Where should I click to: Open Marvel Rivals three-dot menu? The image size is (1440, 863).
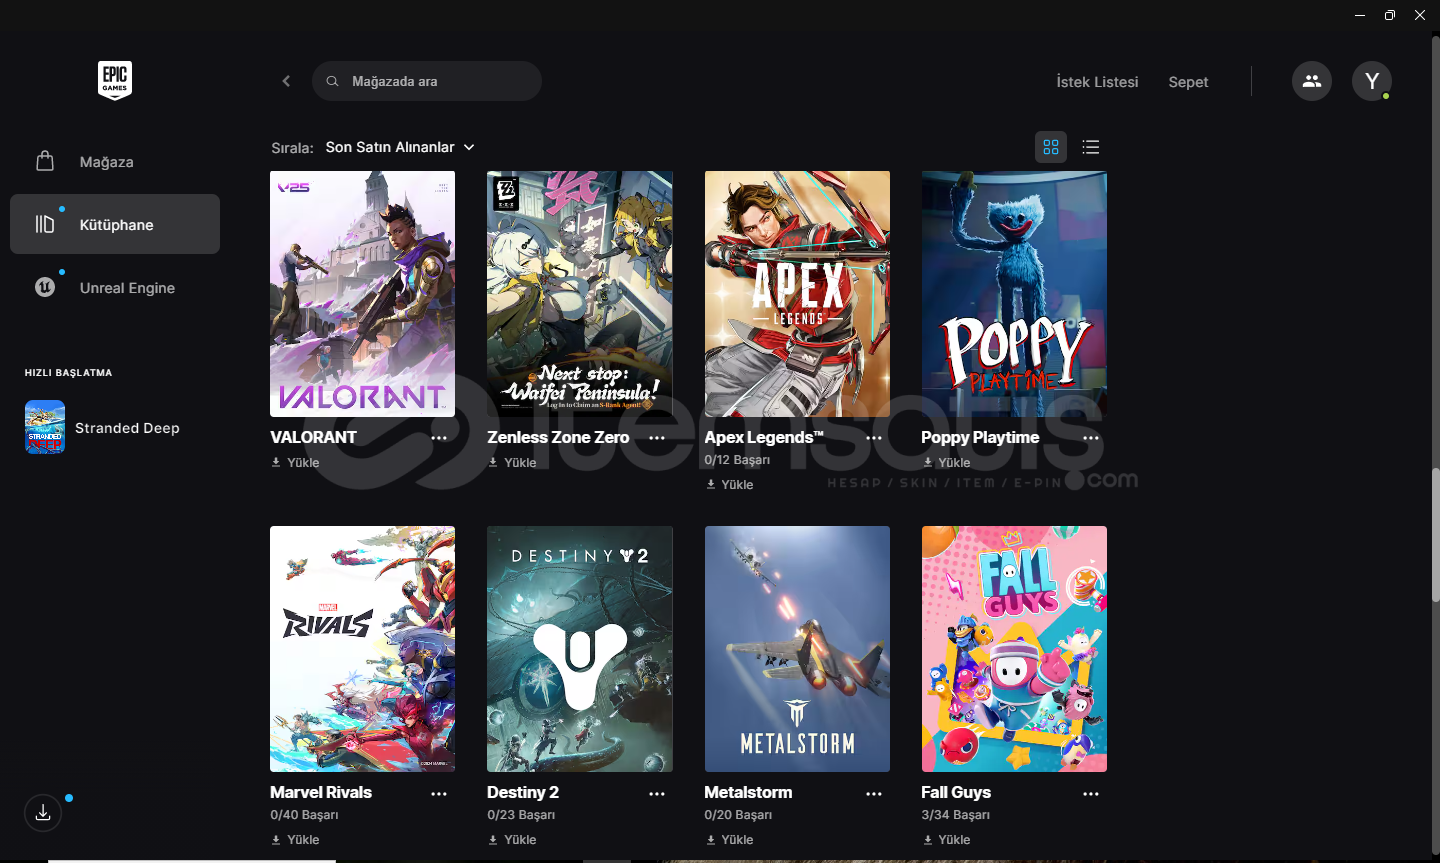439,794
